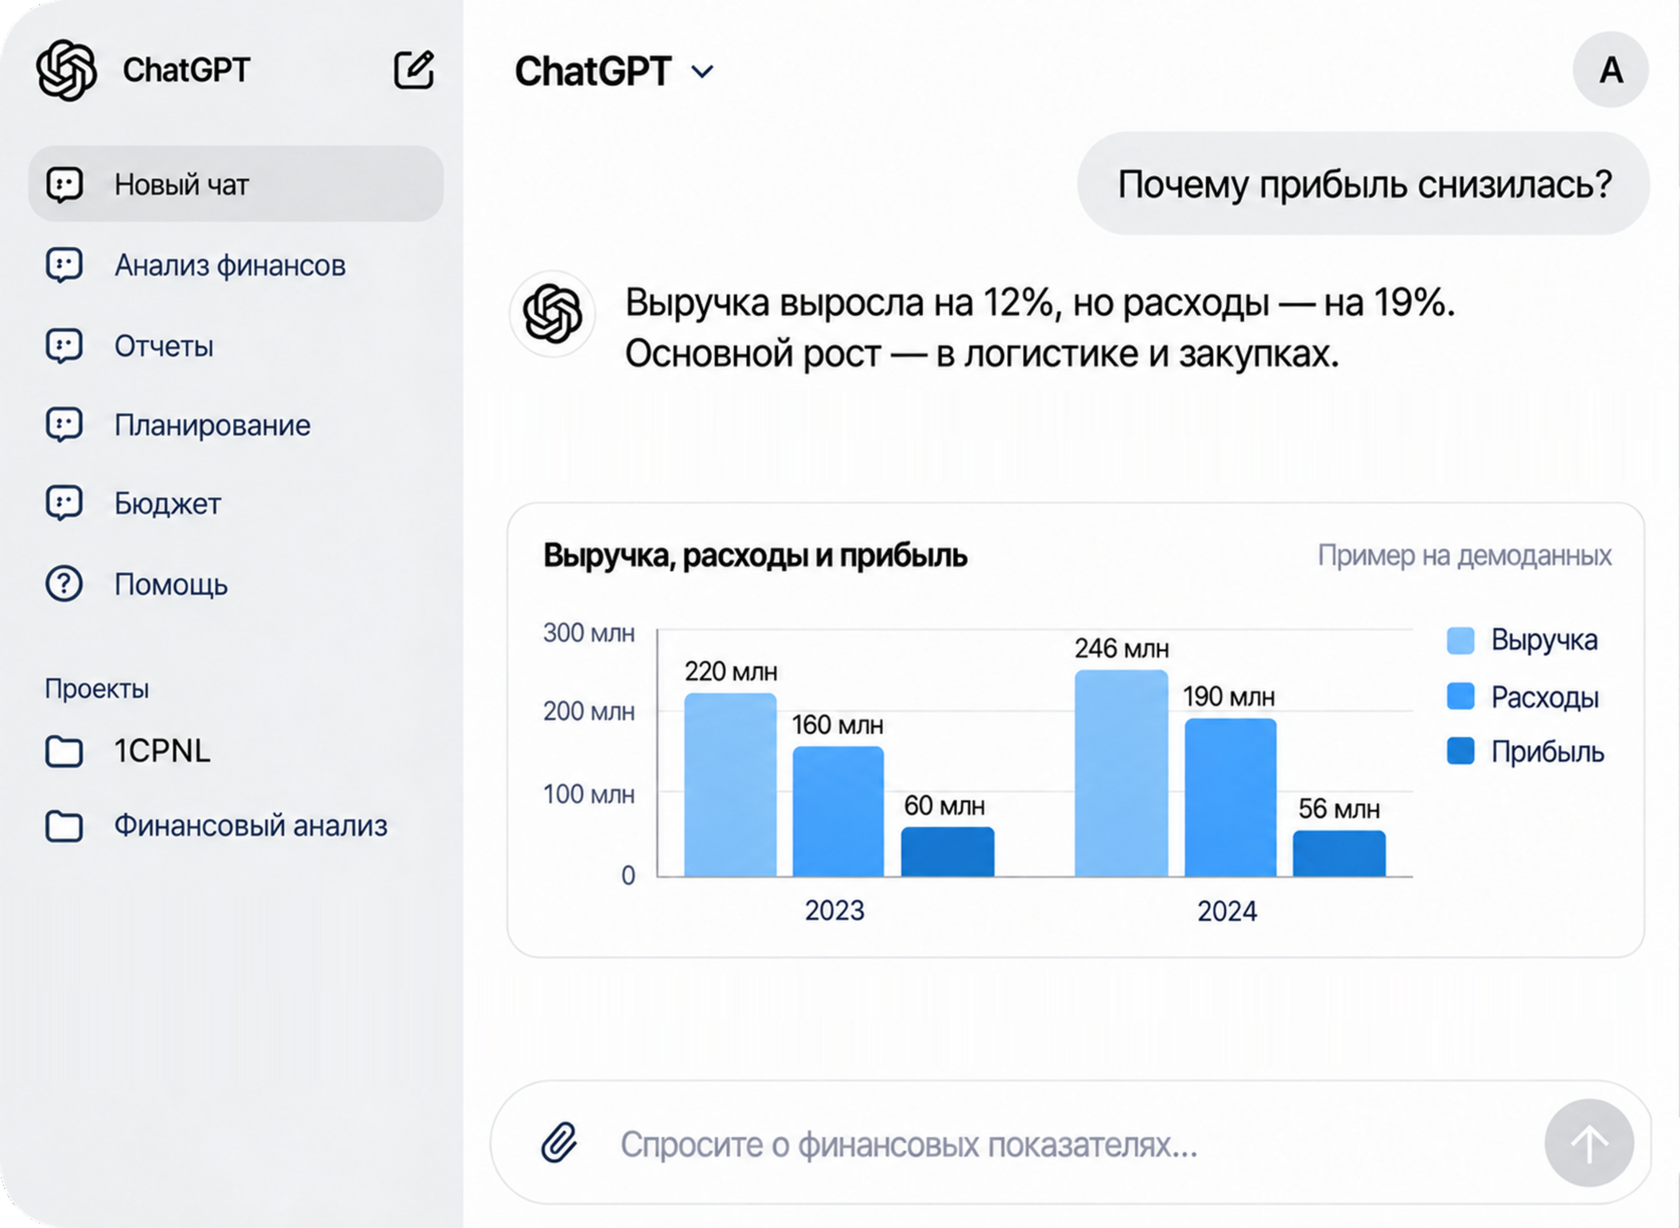
Task: Click the ChatGPT avatar beside the answer
Action: pos(552,313)
